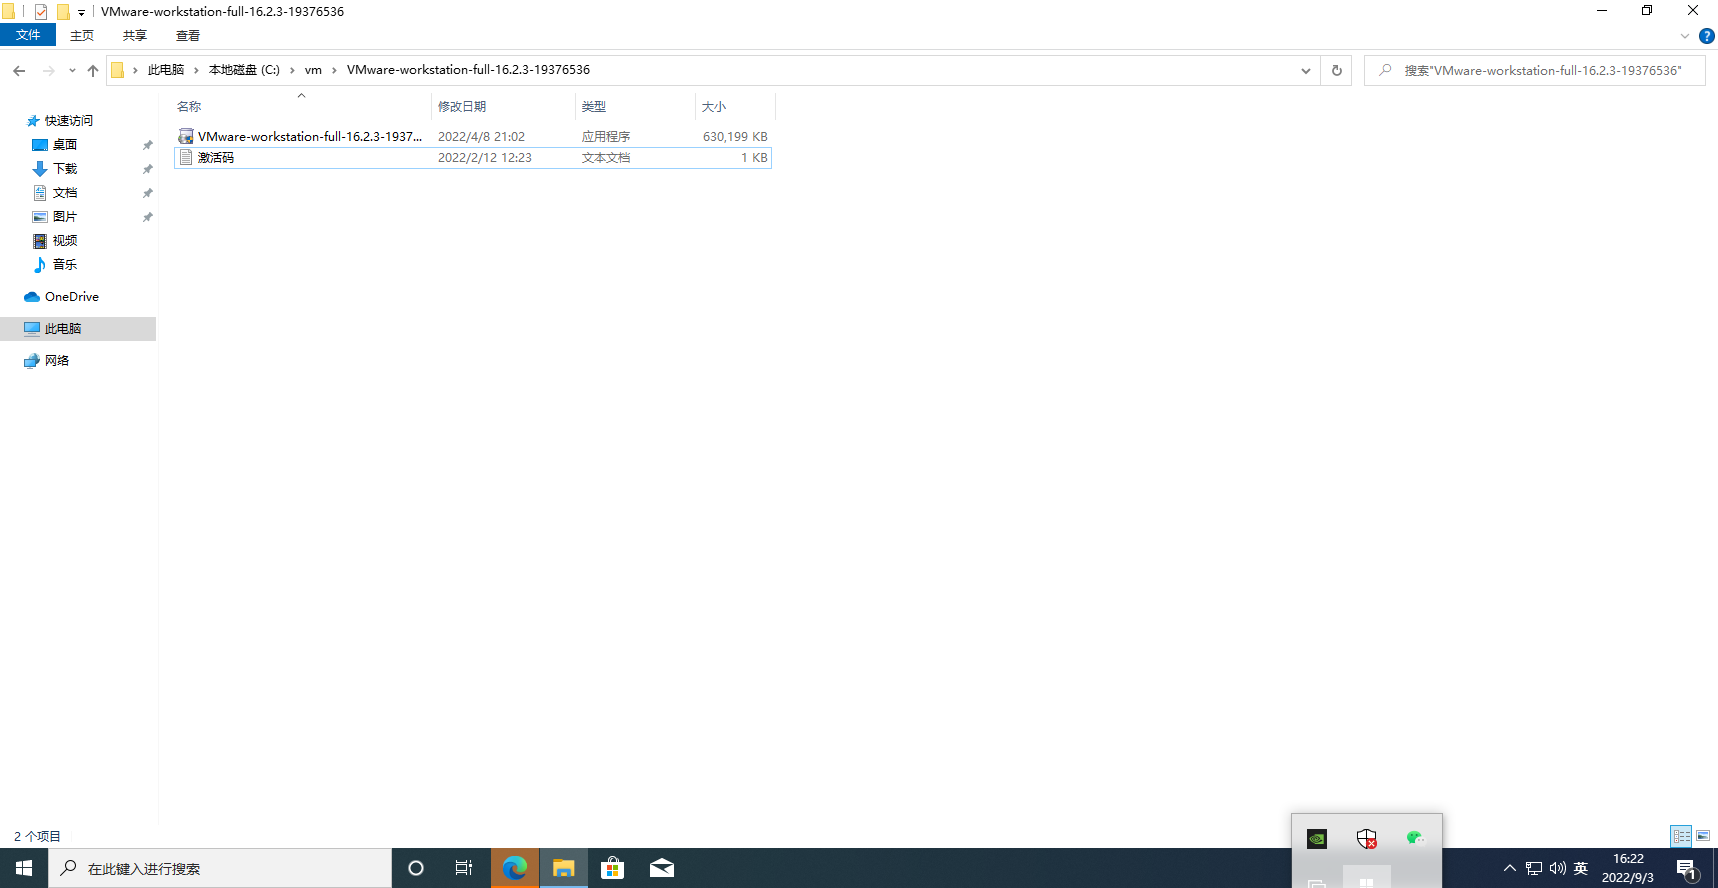This screenshot has width=1718, height=888.
Task: Sort by 大小 column header
Action: coord(735,106)
